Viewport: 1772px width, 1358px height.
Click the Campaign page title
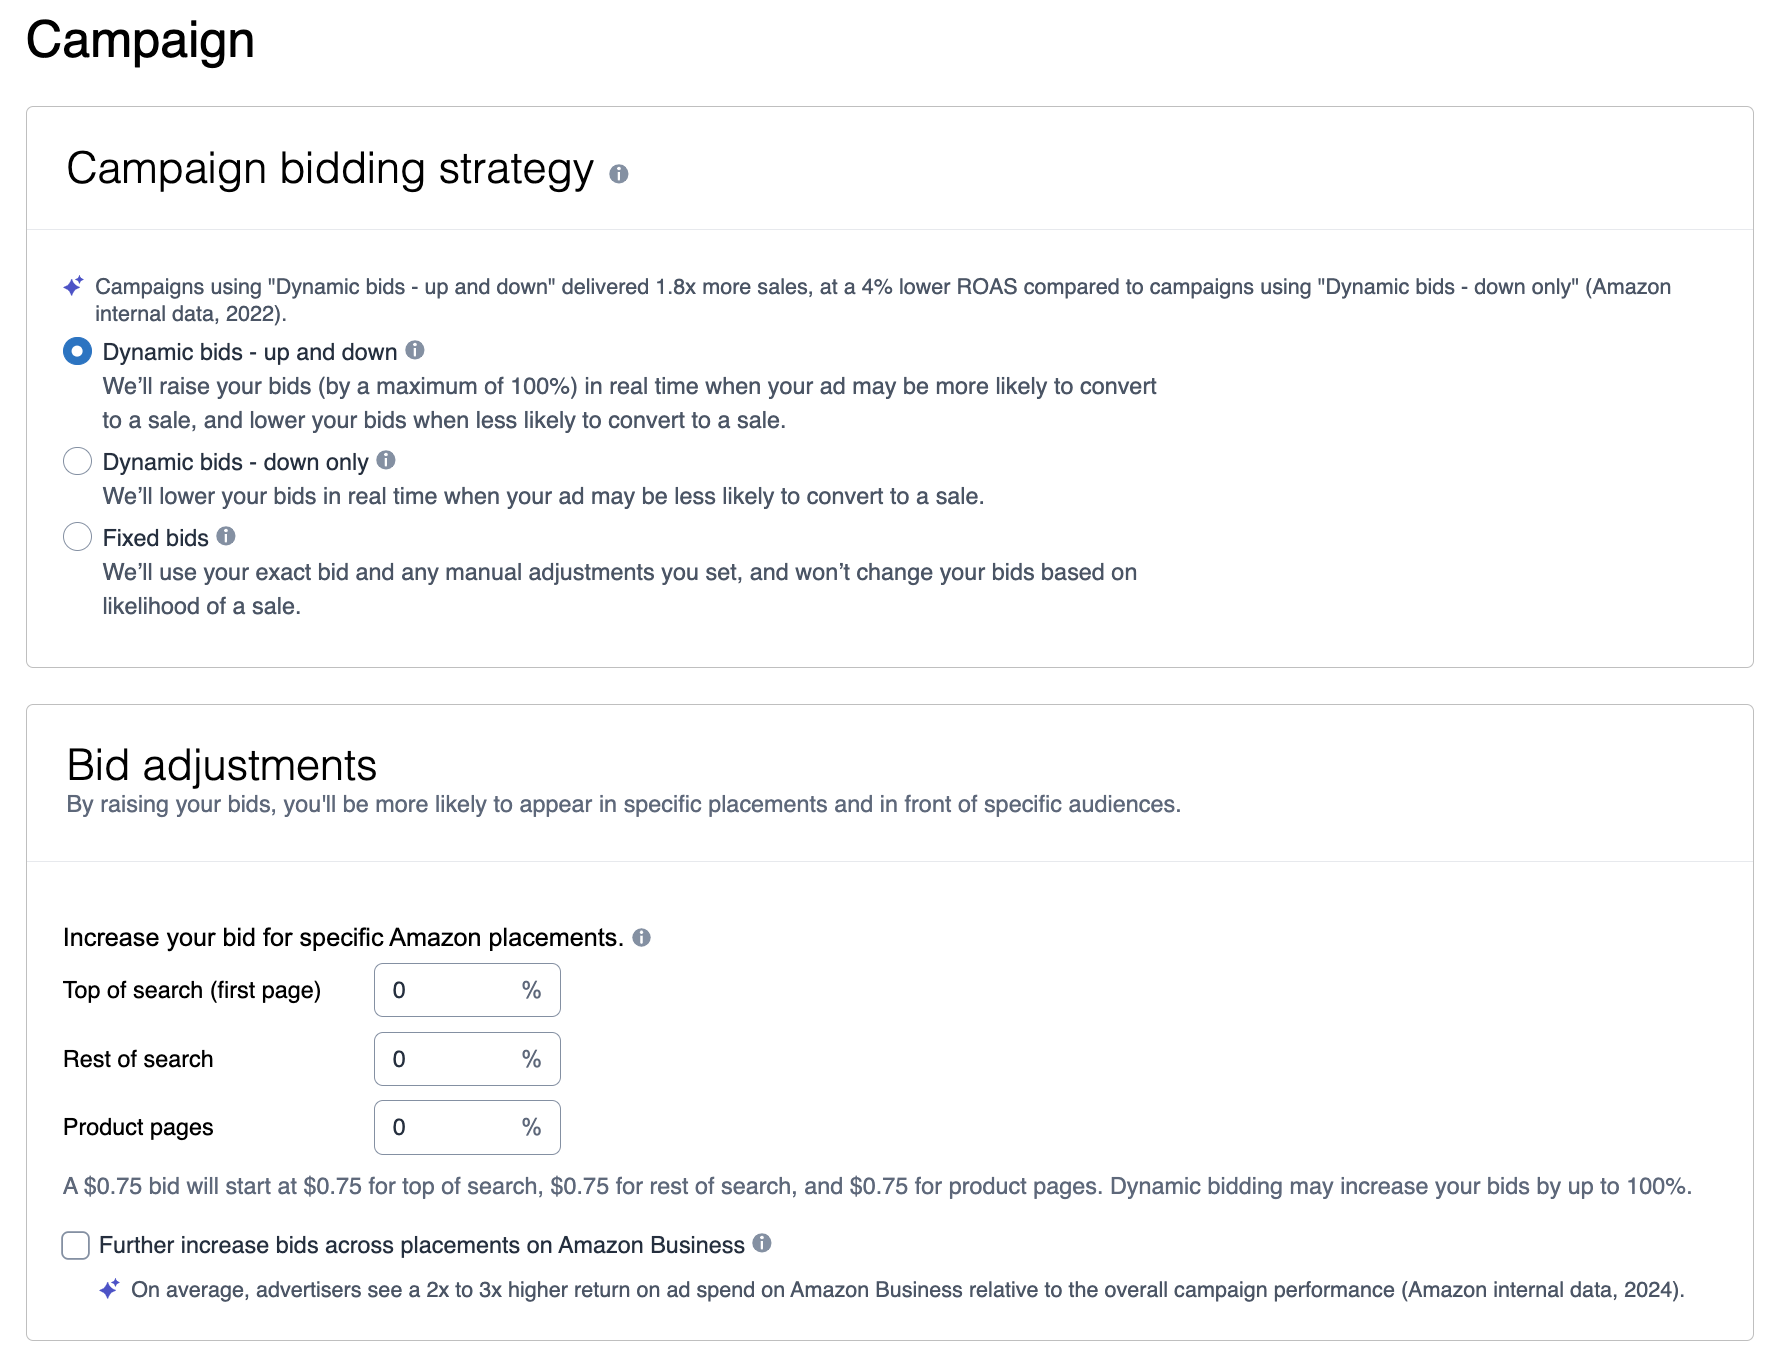(x=140, y=41)
